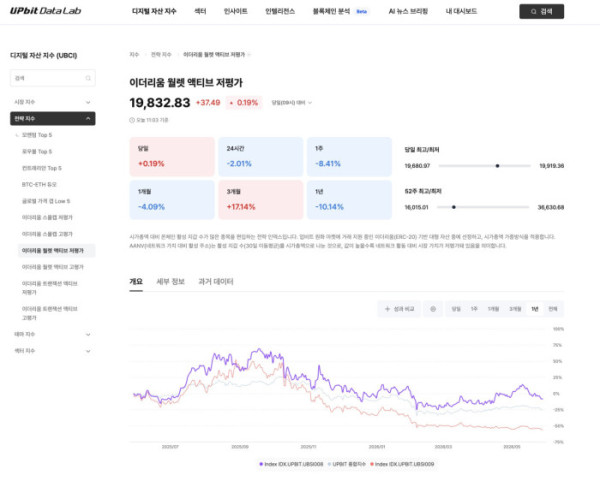Click the index value 19,832.83
Screen dimensions: 600x487
160,103
